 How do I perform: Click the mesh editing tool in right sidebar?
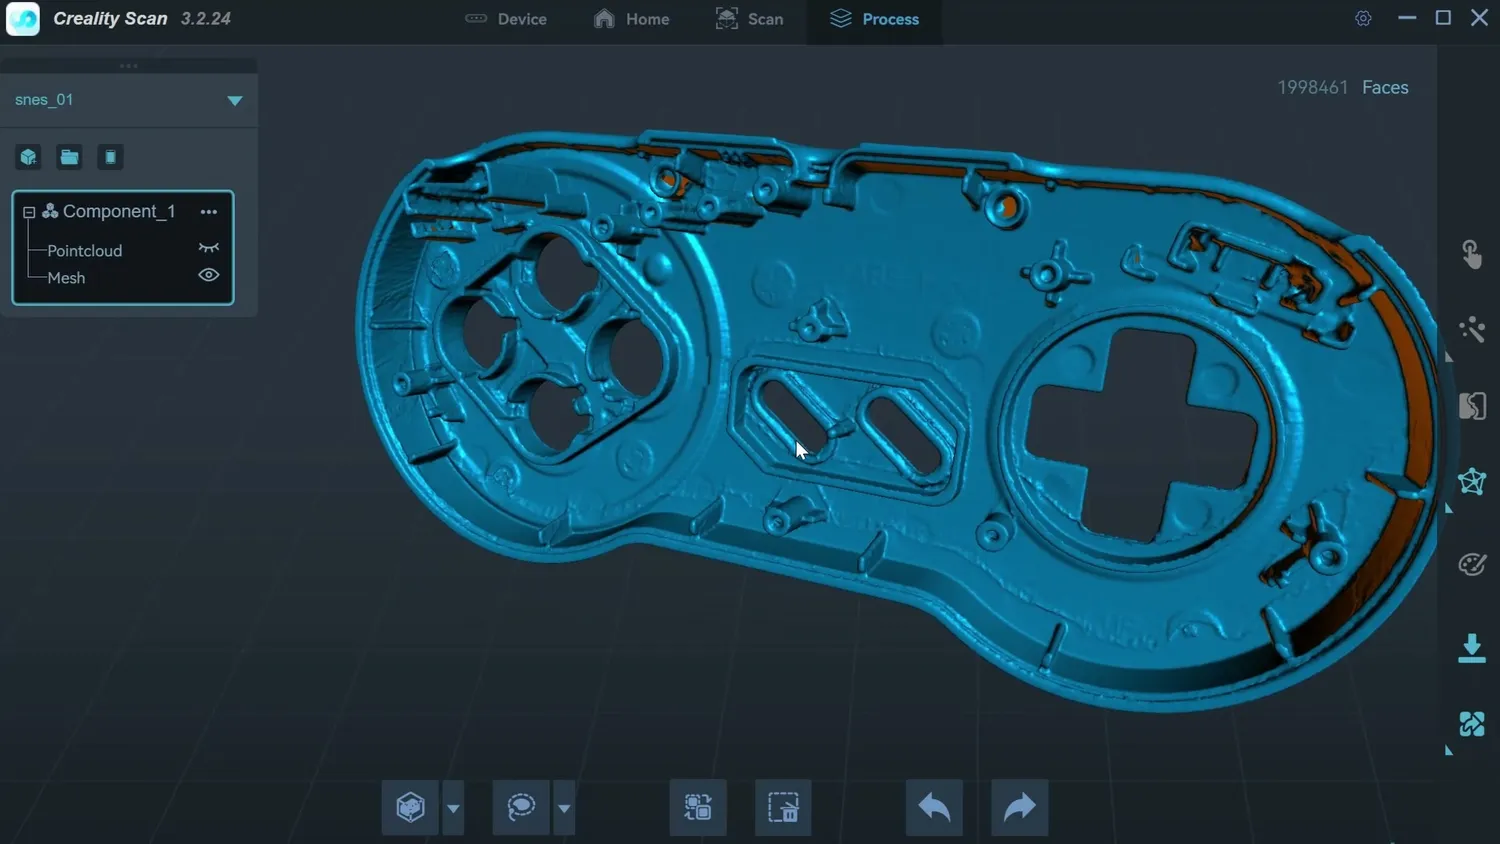[x=1472, y=406]
